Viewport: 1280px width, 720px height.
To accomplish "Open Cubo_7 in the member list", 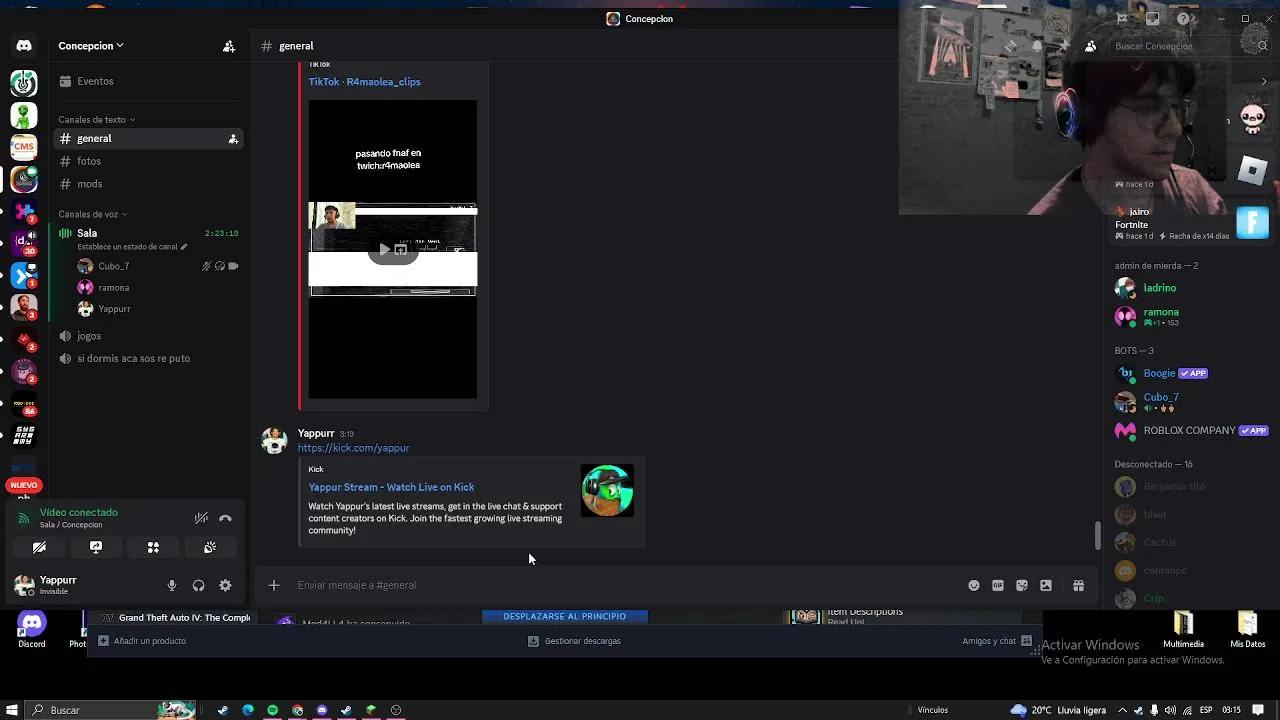I will [x=1161, y=402].
